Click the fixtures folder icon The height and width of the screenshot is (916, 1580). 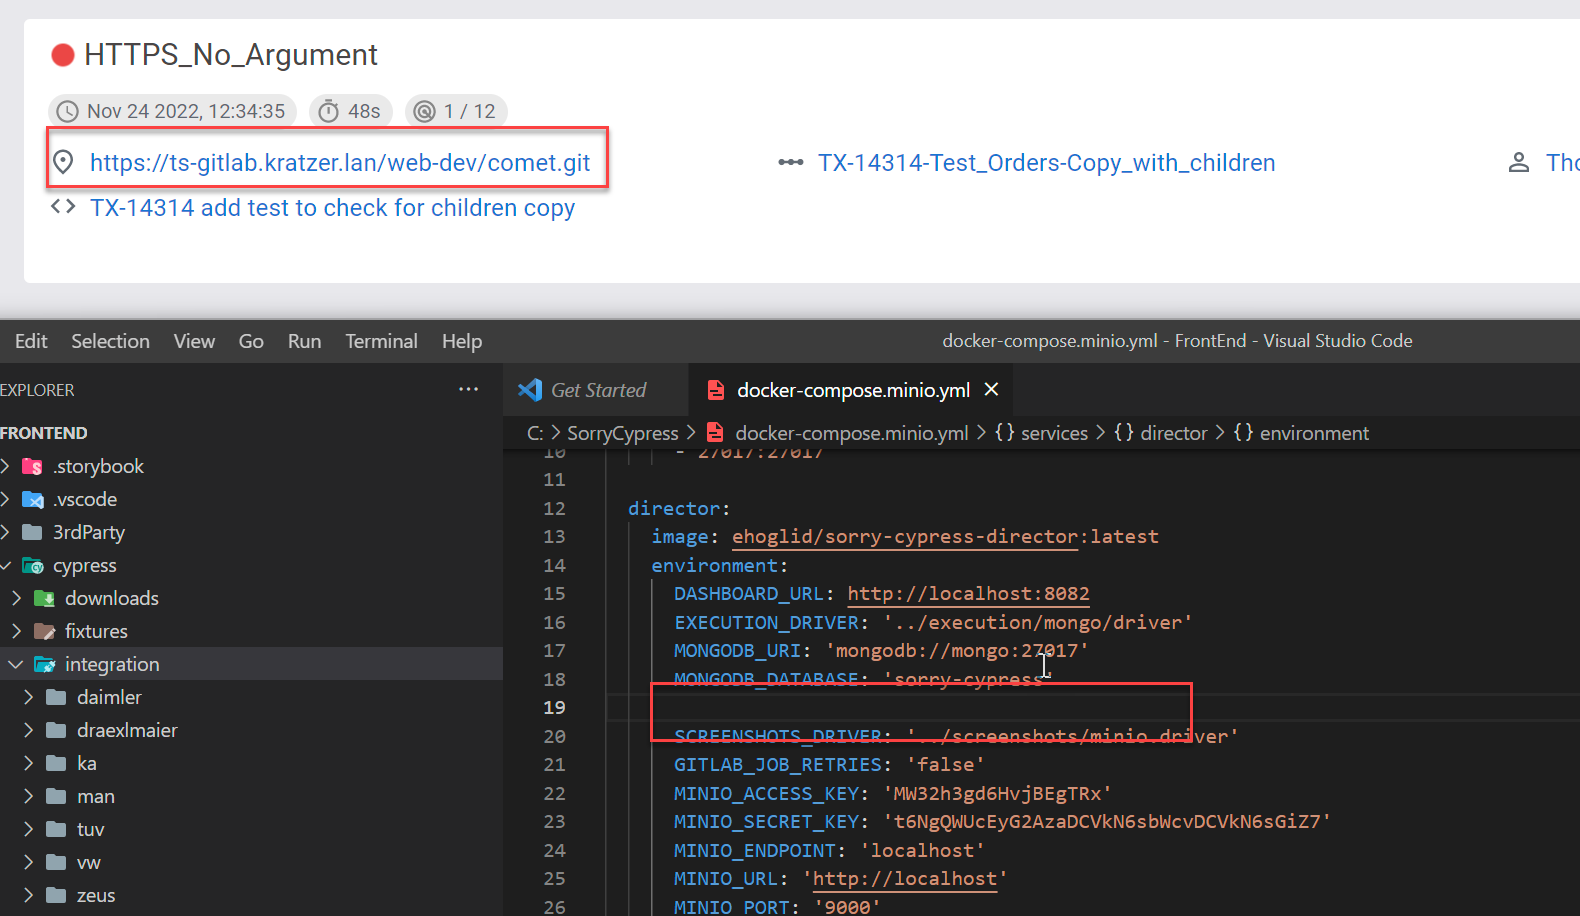[44, 631]
